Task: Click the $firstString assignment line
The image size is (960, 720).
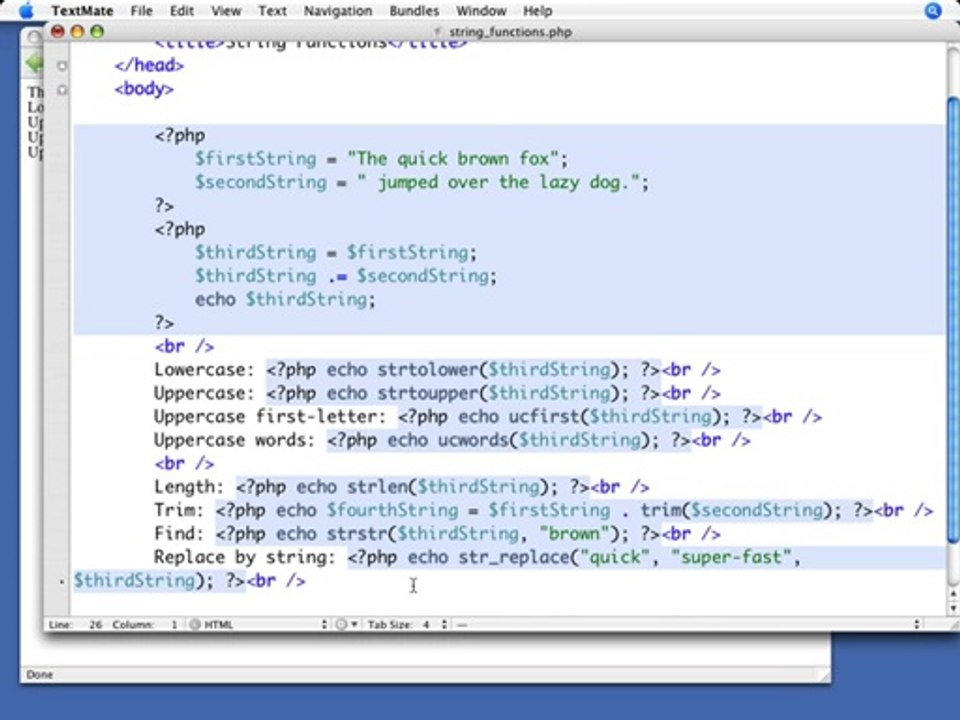Action: [381, 159]
